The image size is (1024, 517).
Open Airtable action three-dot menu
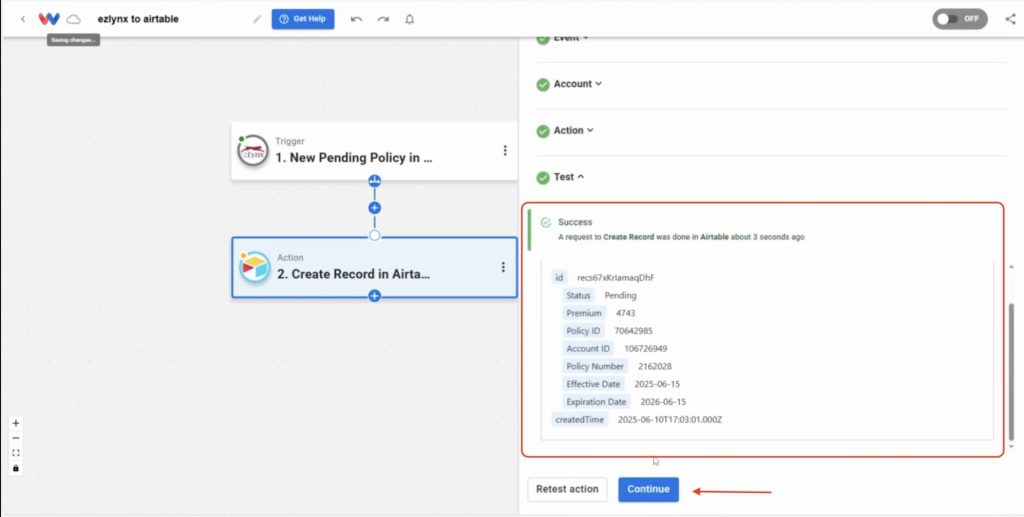pos(503,267)
